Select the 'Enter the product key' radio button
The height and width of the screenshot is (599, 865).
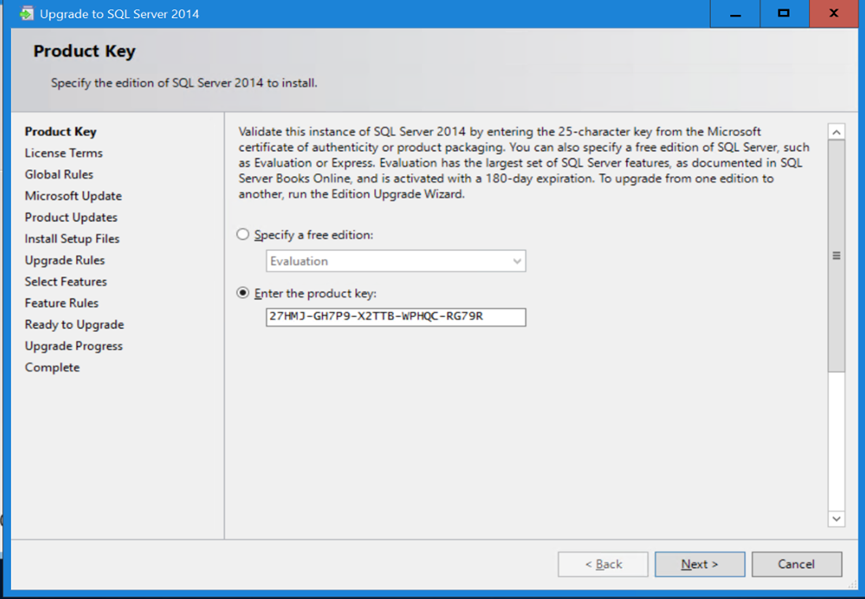point(243,293)
